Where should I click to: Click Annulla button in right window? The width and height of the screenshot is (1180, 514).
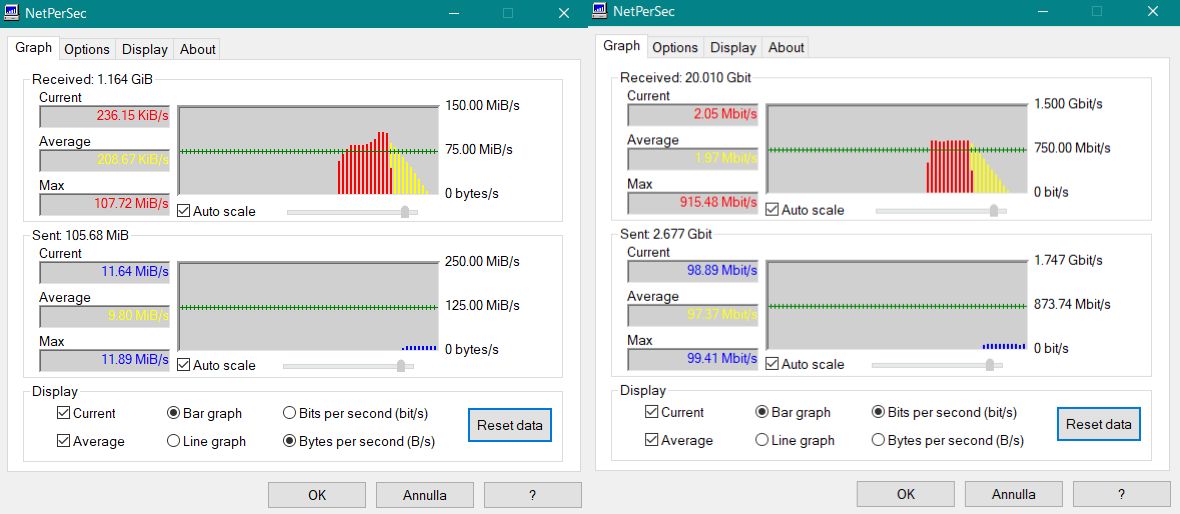point(1013,494)
